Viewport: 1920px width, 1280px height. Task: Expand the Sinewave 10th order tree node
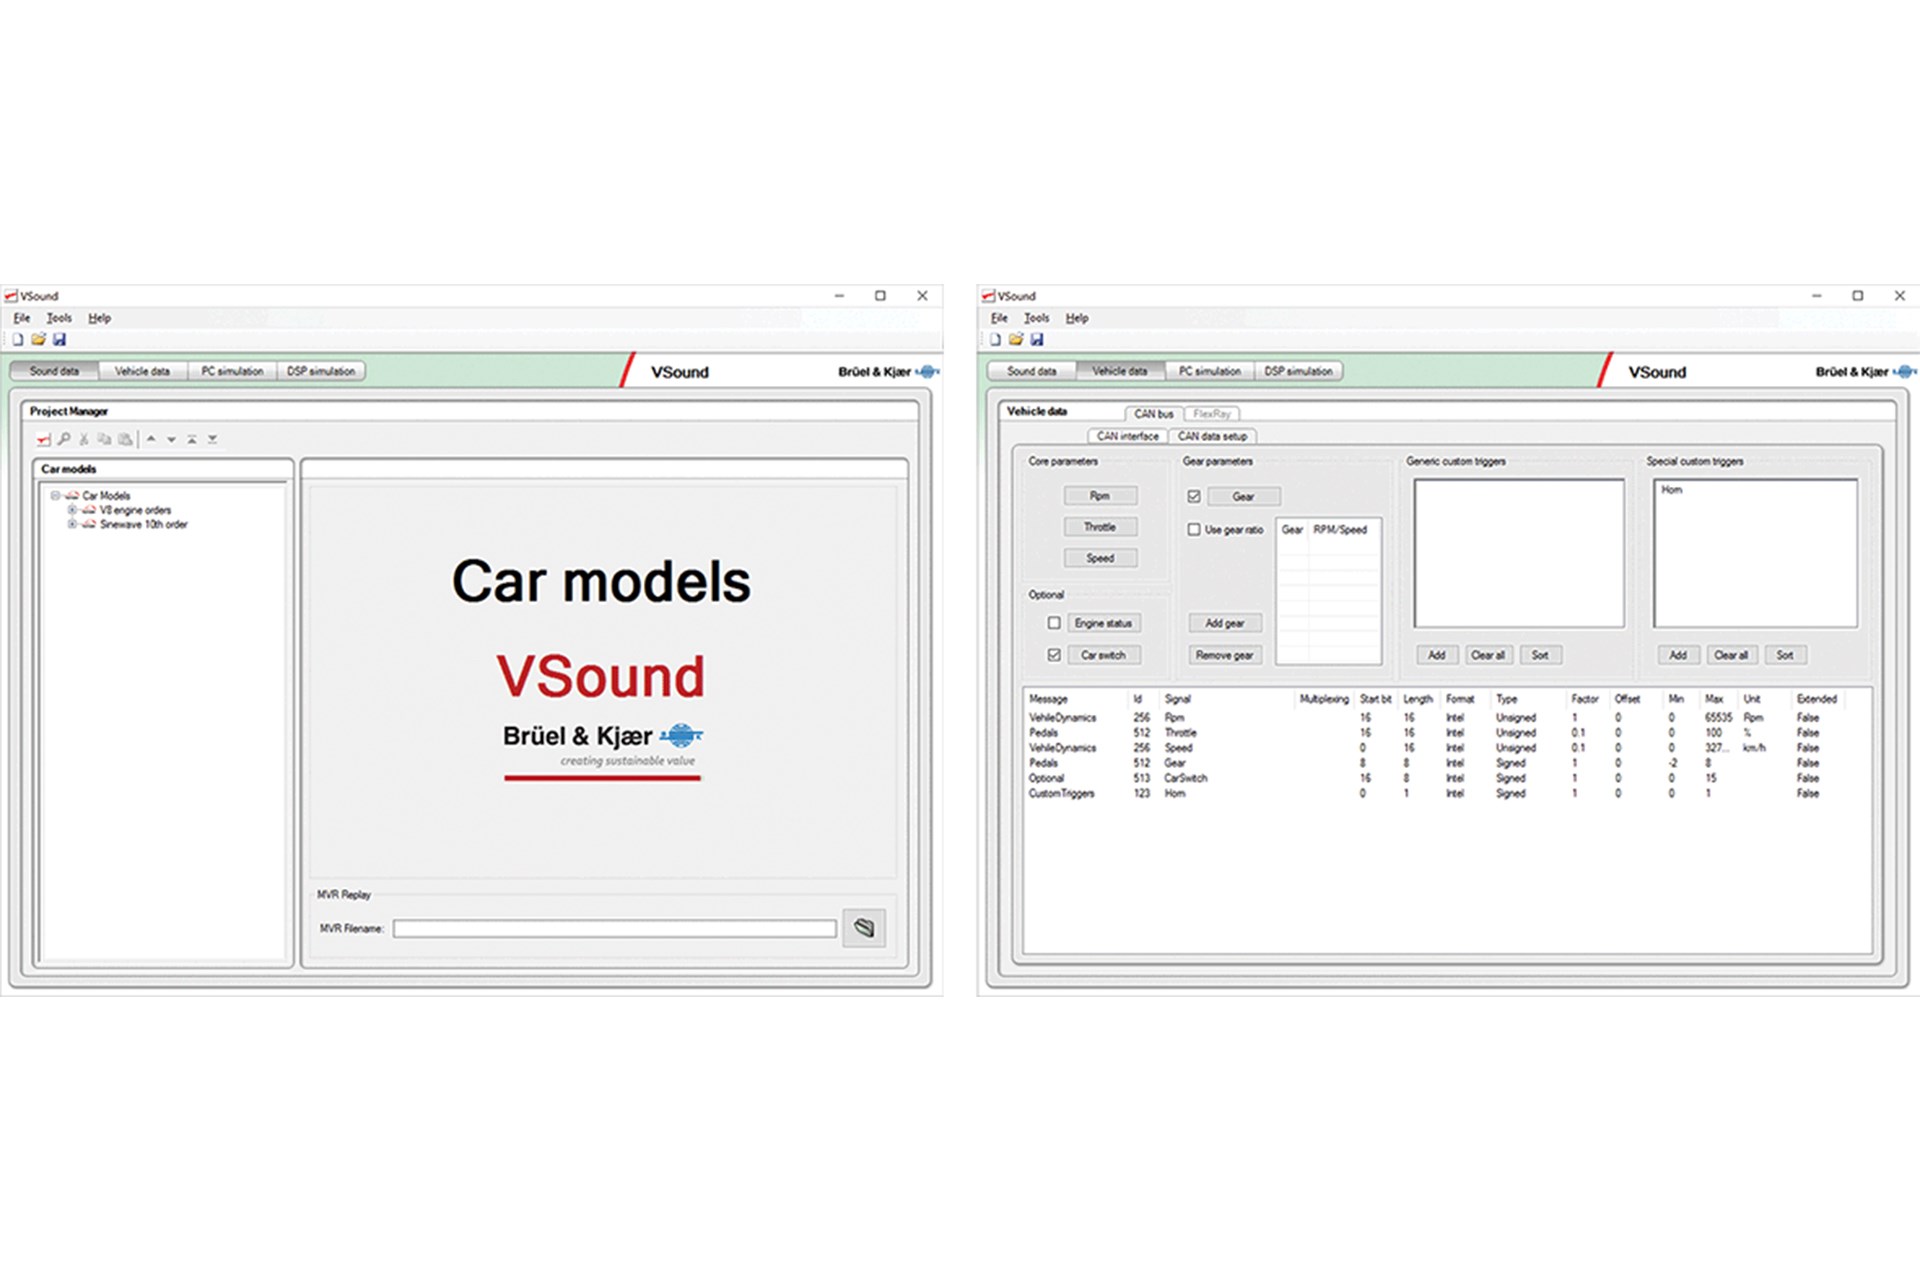coord(72,524)
